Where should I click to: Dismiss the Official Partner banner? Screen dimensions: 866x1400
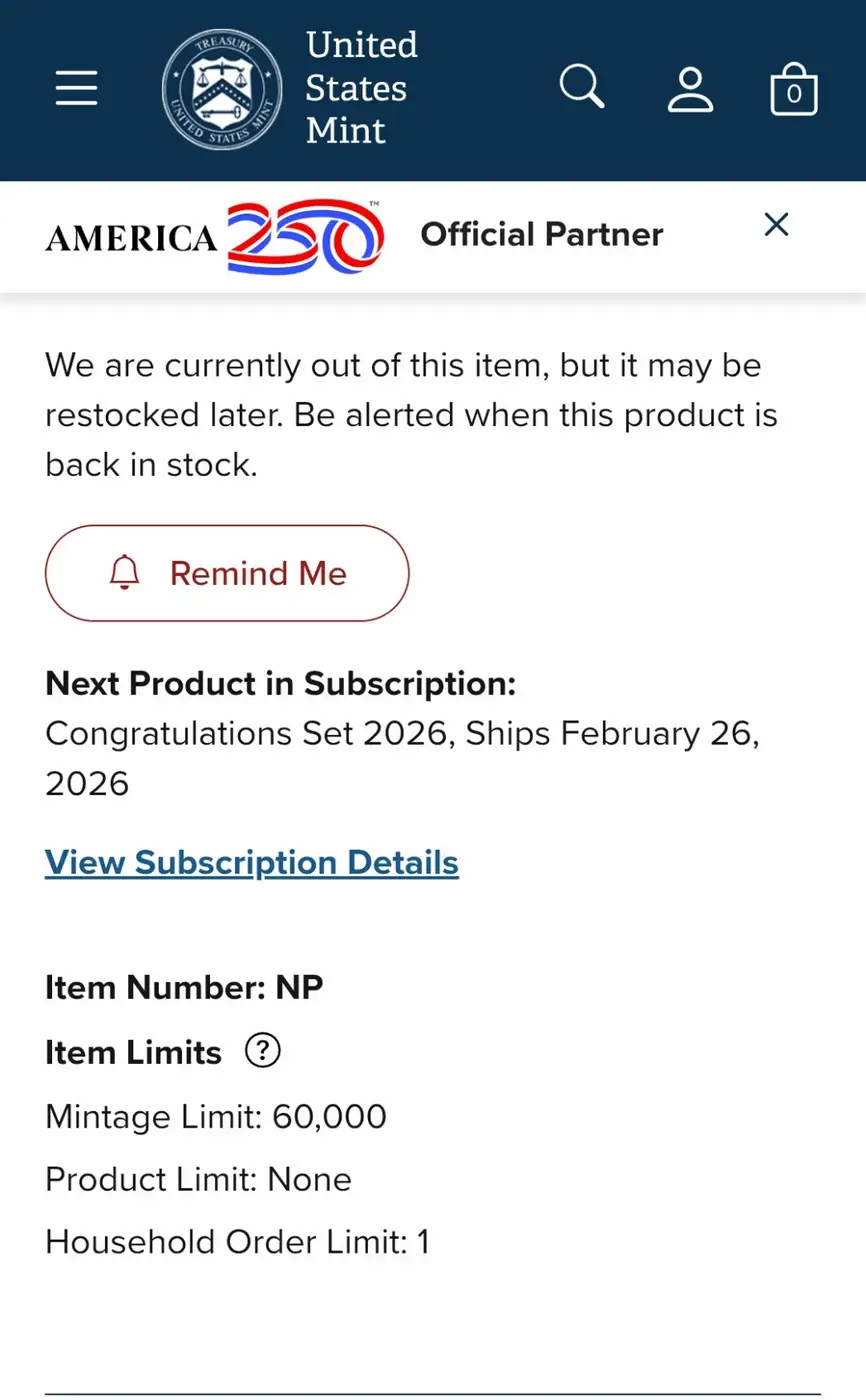coord(776,225)
